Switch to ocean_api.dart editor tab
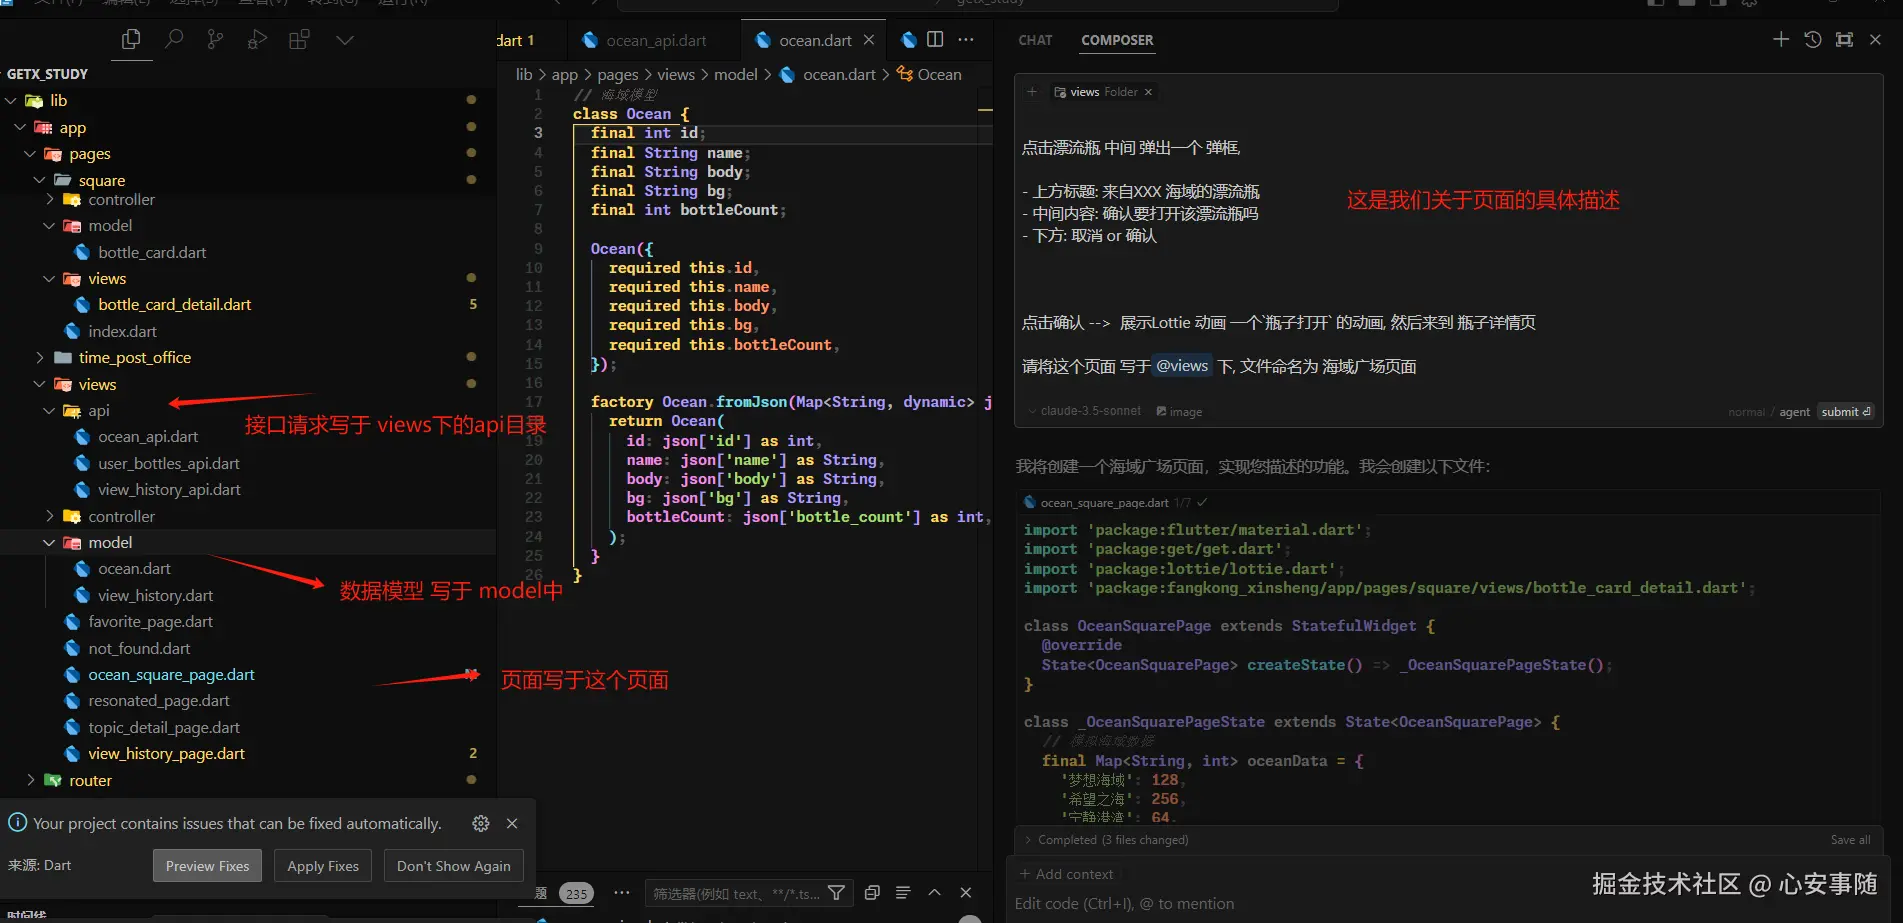Image resolution: width=1903 pixels, height=923 pixels. point(655,41)
